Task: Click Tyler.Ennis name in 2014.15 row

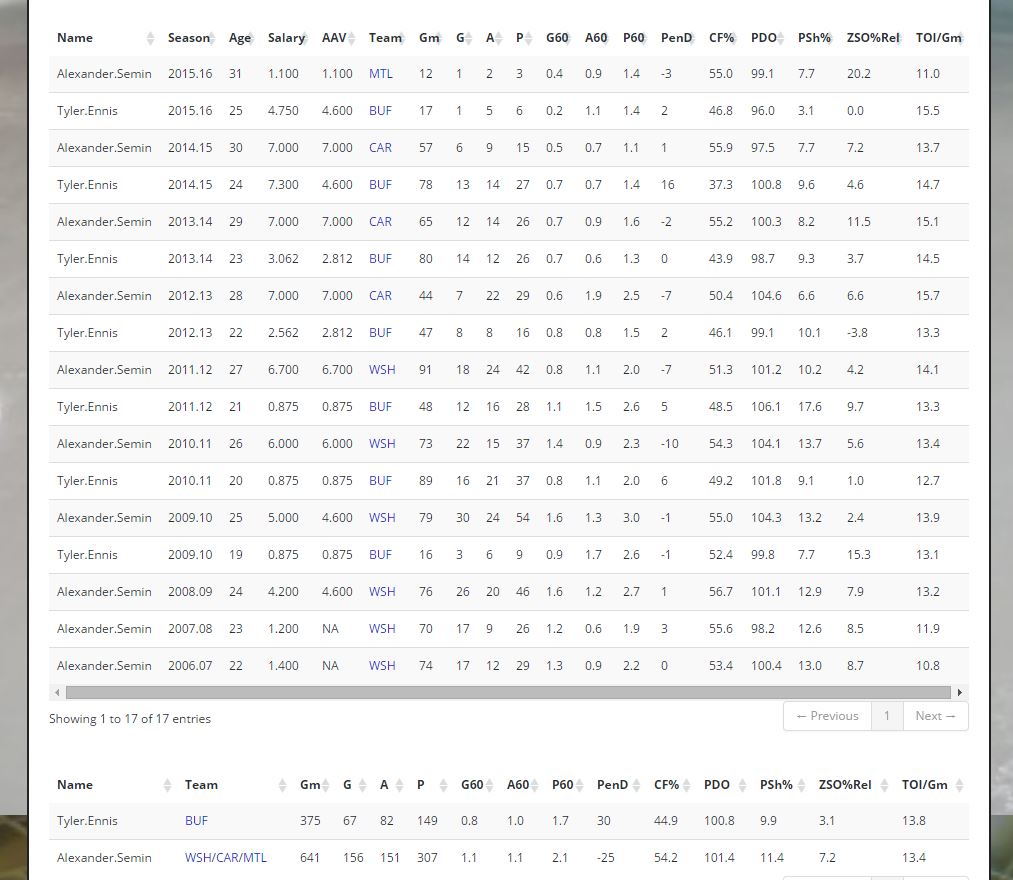Action: click(87, 185)
